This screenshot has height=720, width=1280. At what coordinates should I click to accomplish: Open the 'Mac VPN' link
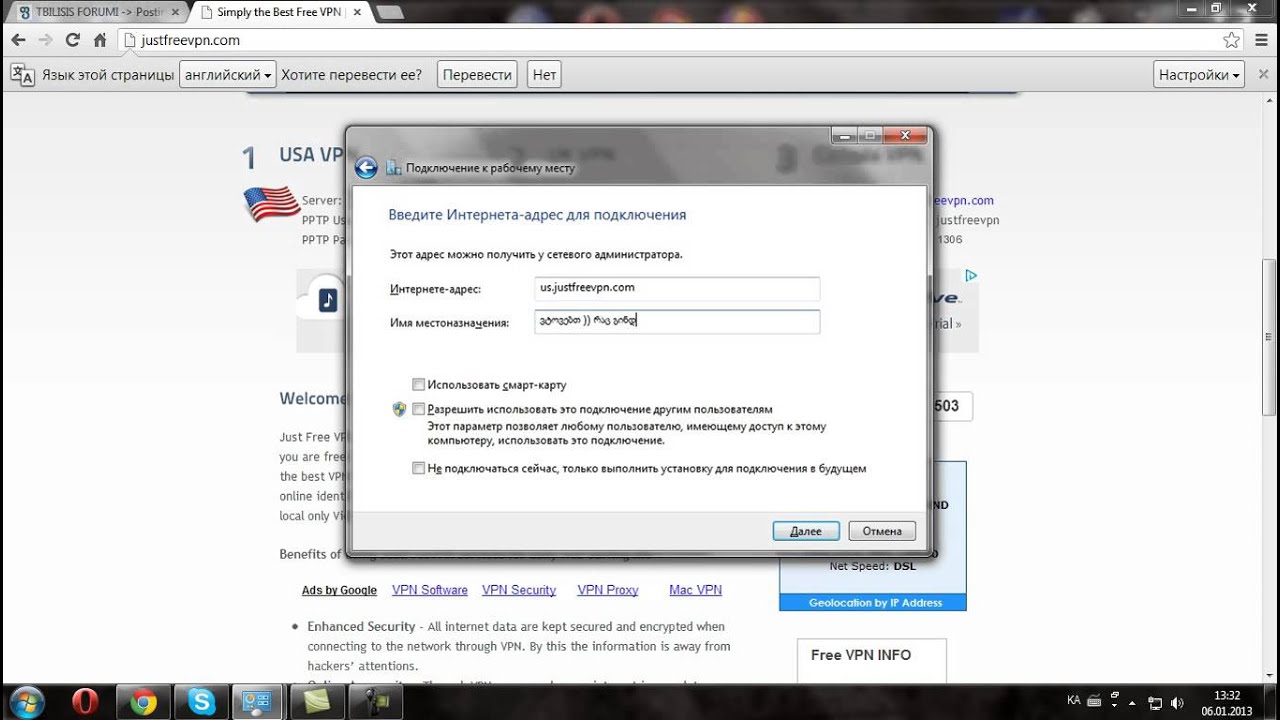[695, 590]
